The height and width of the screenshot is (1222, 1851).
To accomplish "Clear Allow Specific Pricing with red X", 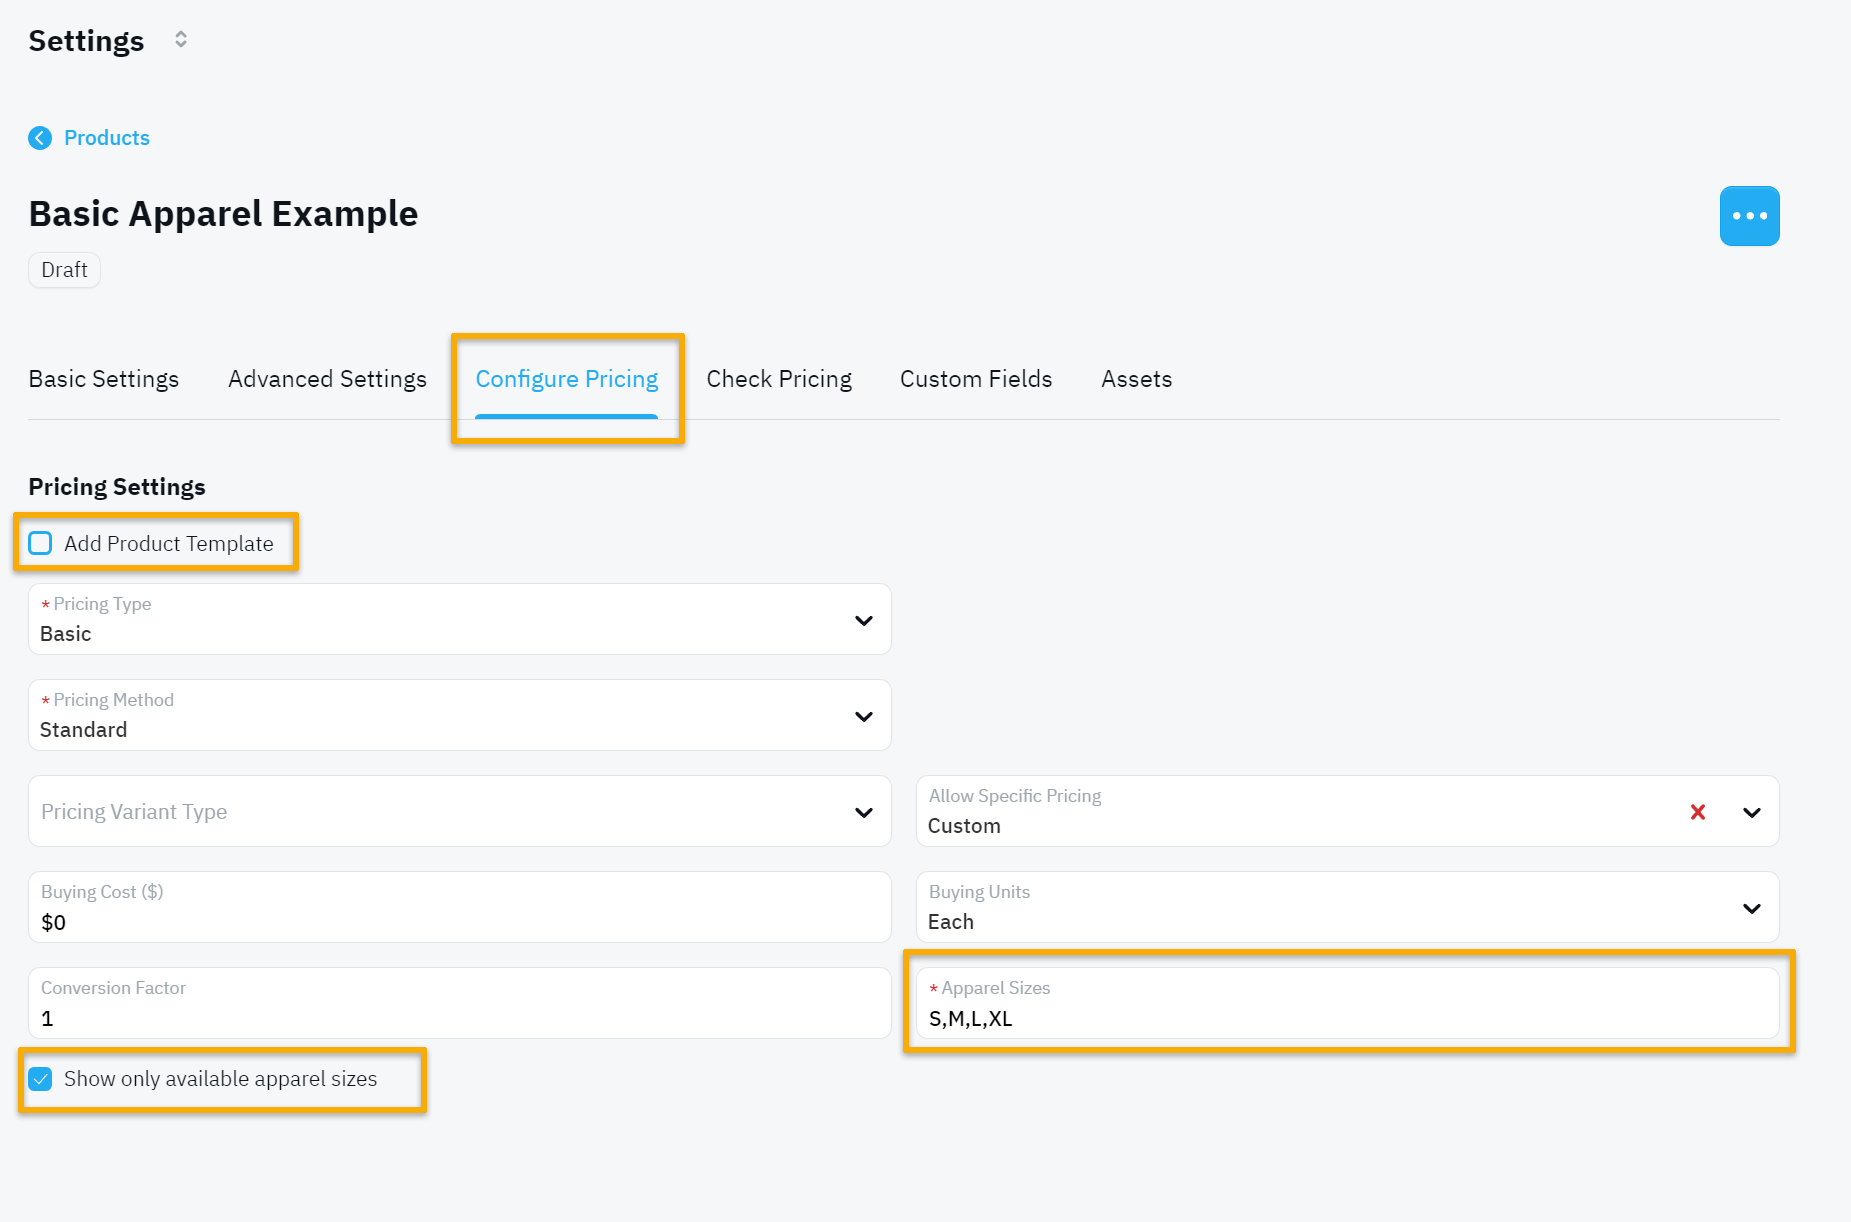I will (1697, 812).
